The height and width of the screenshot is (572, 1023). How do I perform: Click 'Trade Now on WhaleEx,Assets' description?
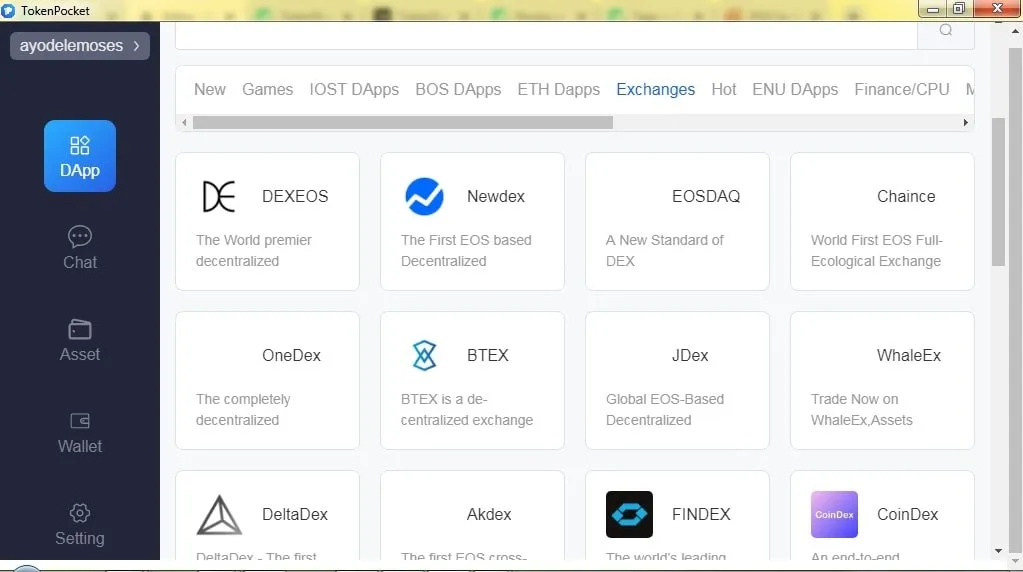861,410
